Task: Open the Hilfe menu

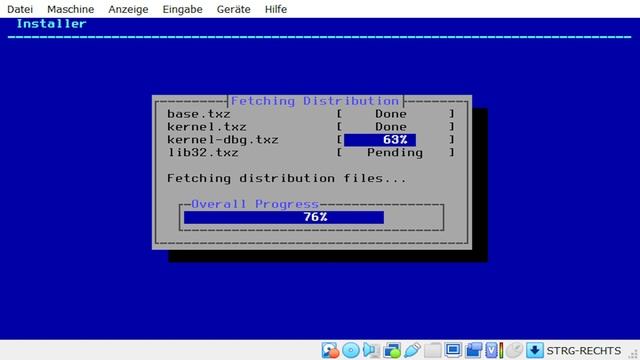Action: (276, 9)
